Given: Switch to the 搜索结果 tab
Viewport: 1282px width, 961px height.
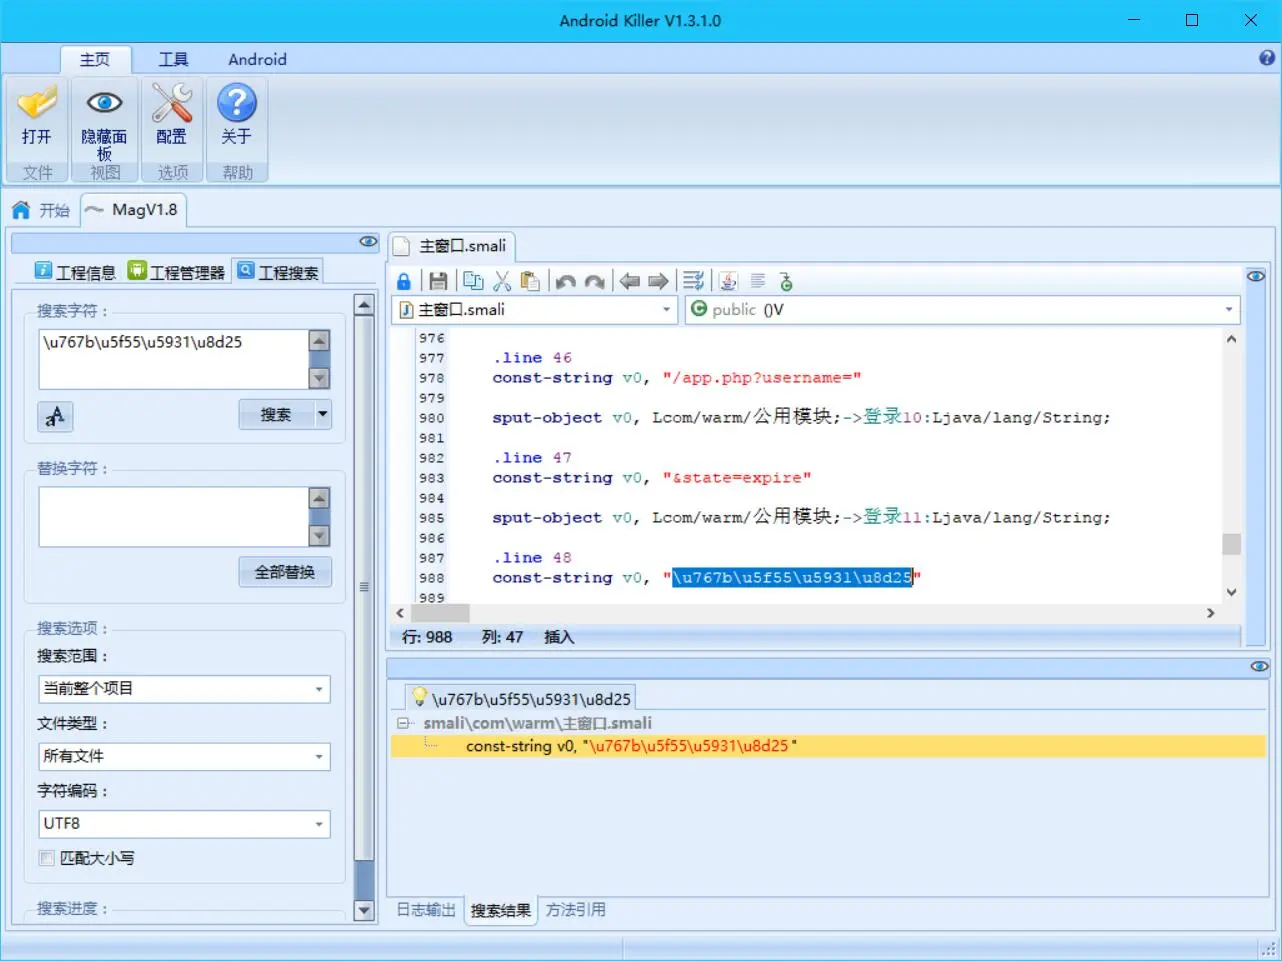Looking at the screenshot, I should tap(501, 910).
